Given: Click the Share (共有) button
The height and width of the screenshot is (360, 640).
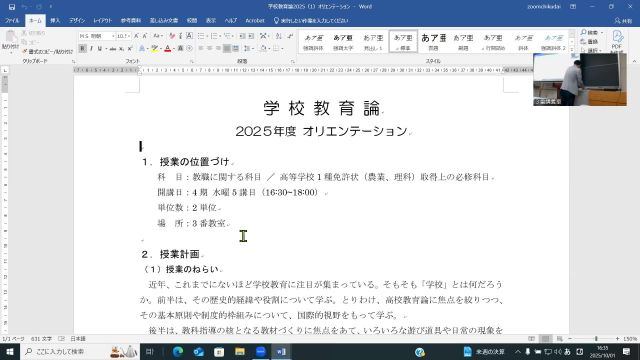Looking at the screenshot, I should (x=623, y=20).
